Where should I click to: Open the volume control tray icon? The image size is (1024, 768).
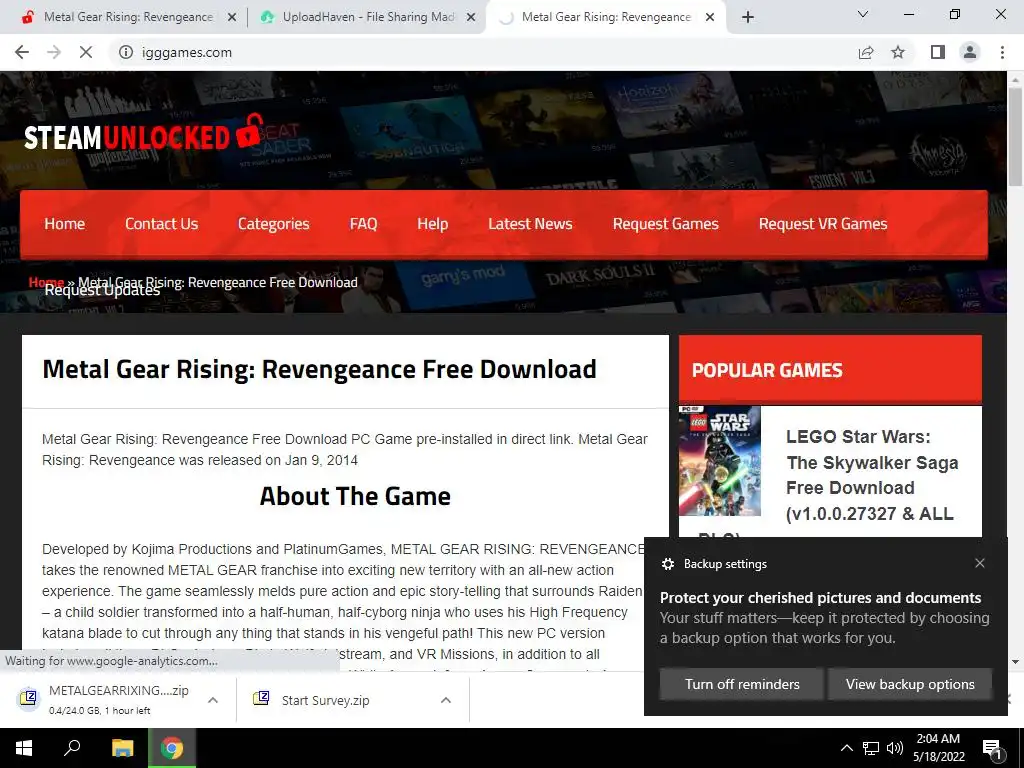coord(895,748)
